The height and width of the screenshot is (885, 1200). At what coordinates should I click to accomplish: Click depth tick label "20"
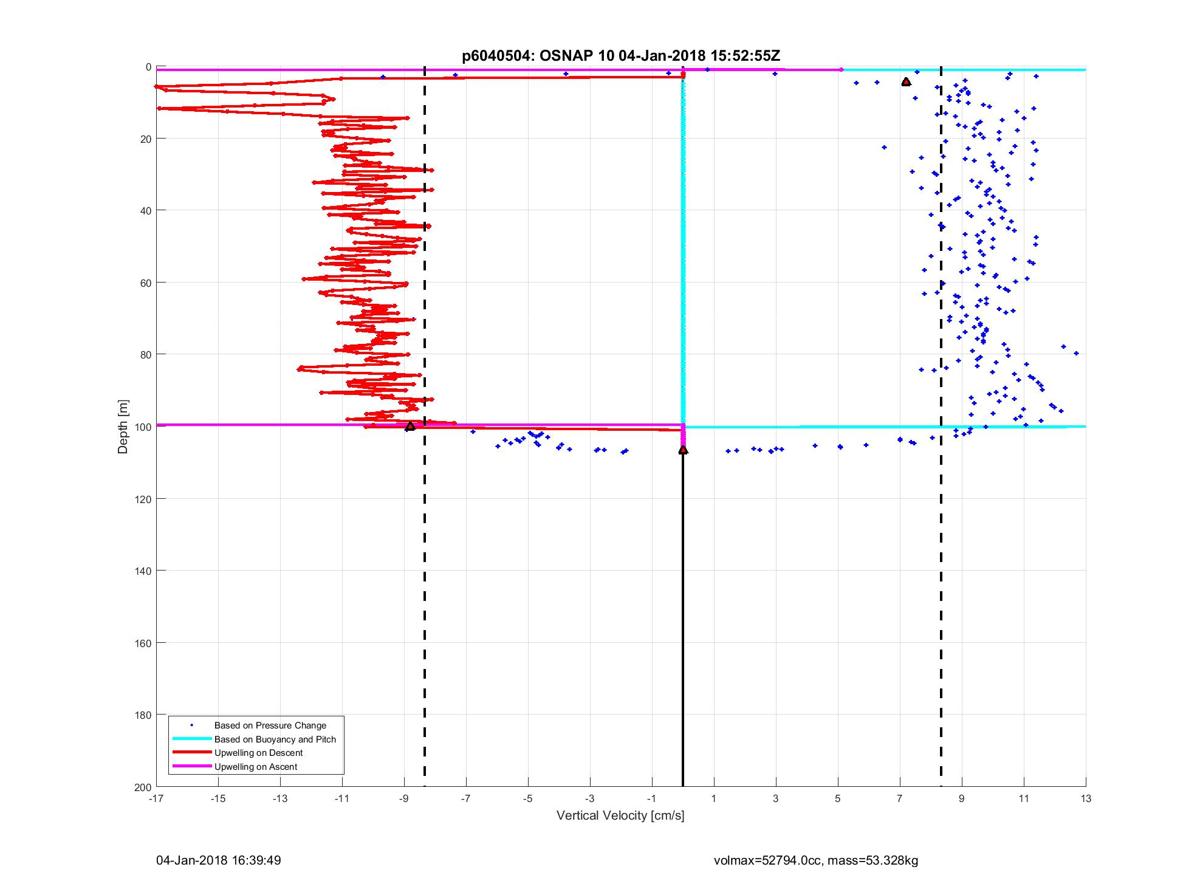(145, 139)
